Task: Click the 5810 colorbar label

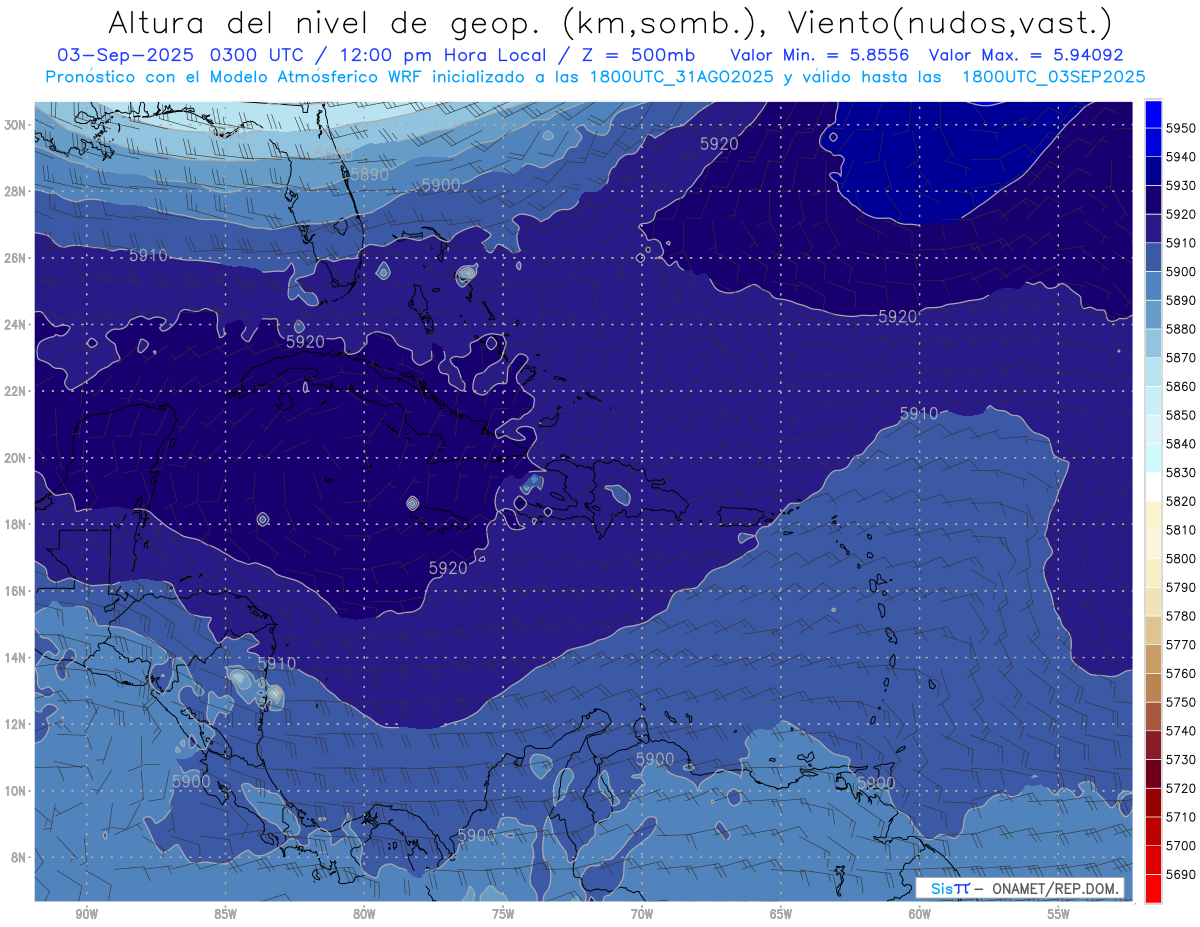Action: [x=1181, y=529]
